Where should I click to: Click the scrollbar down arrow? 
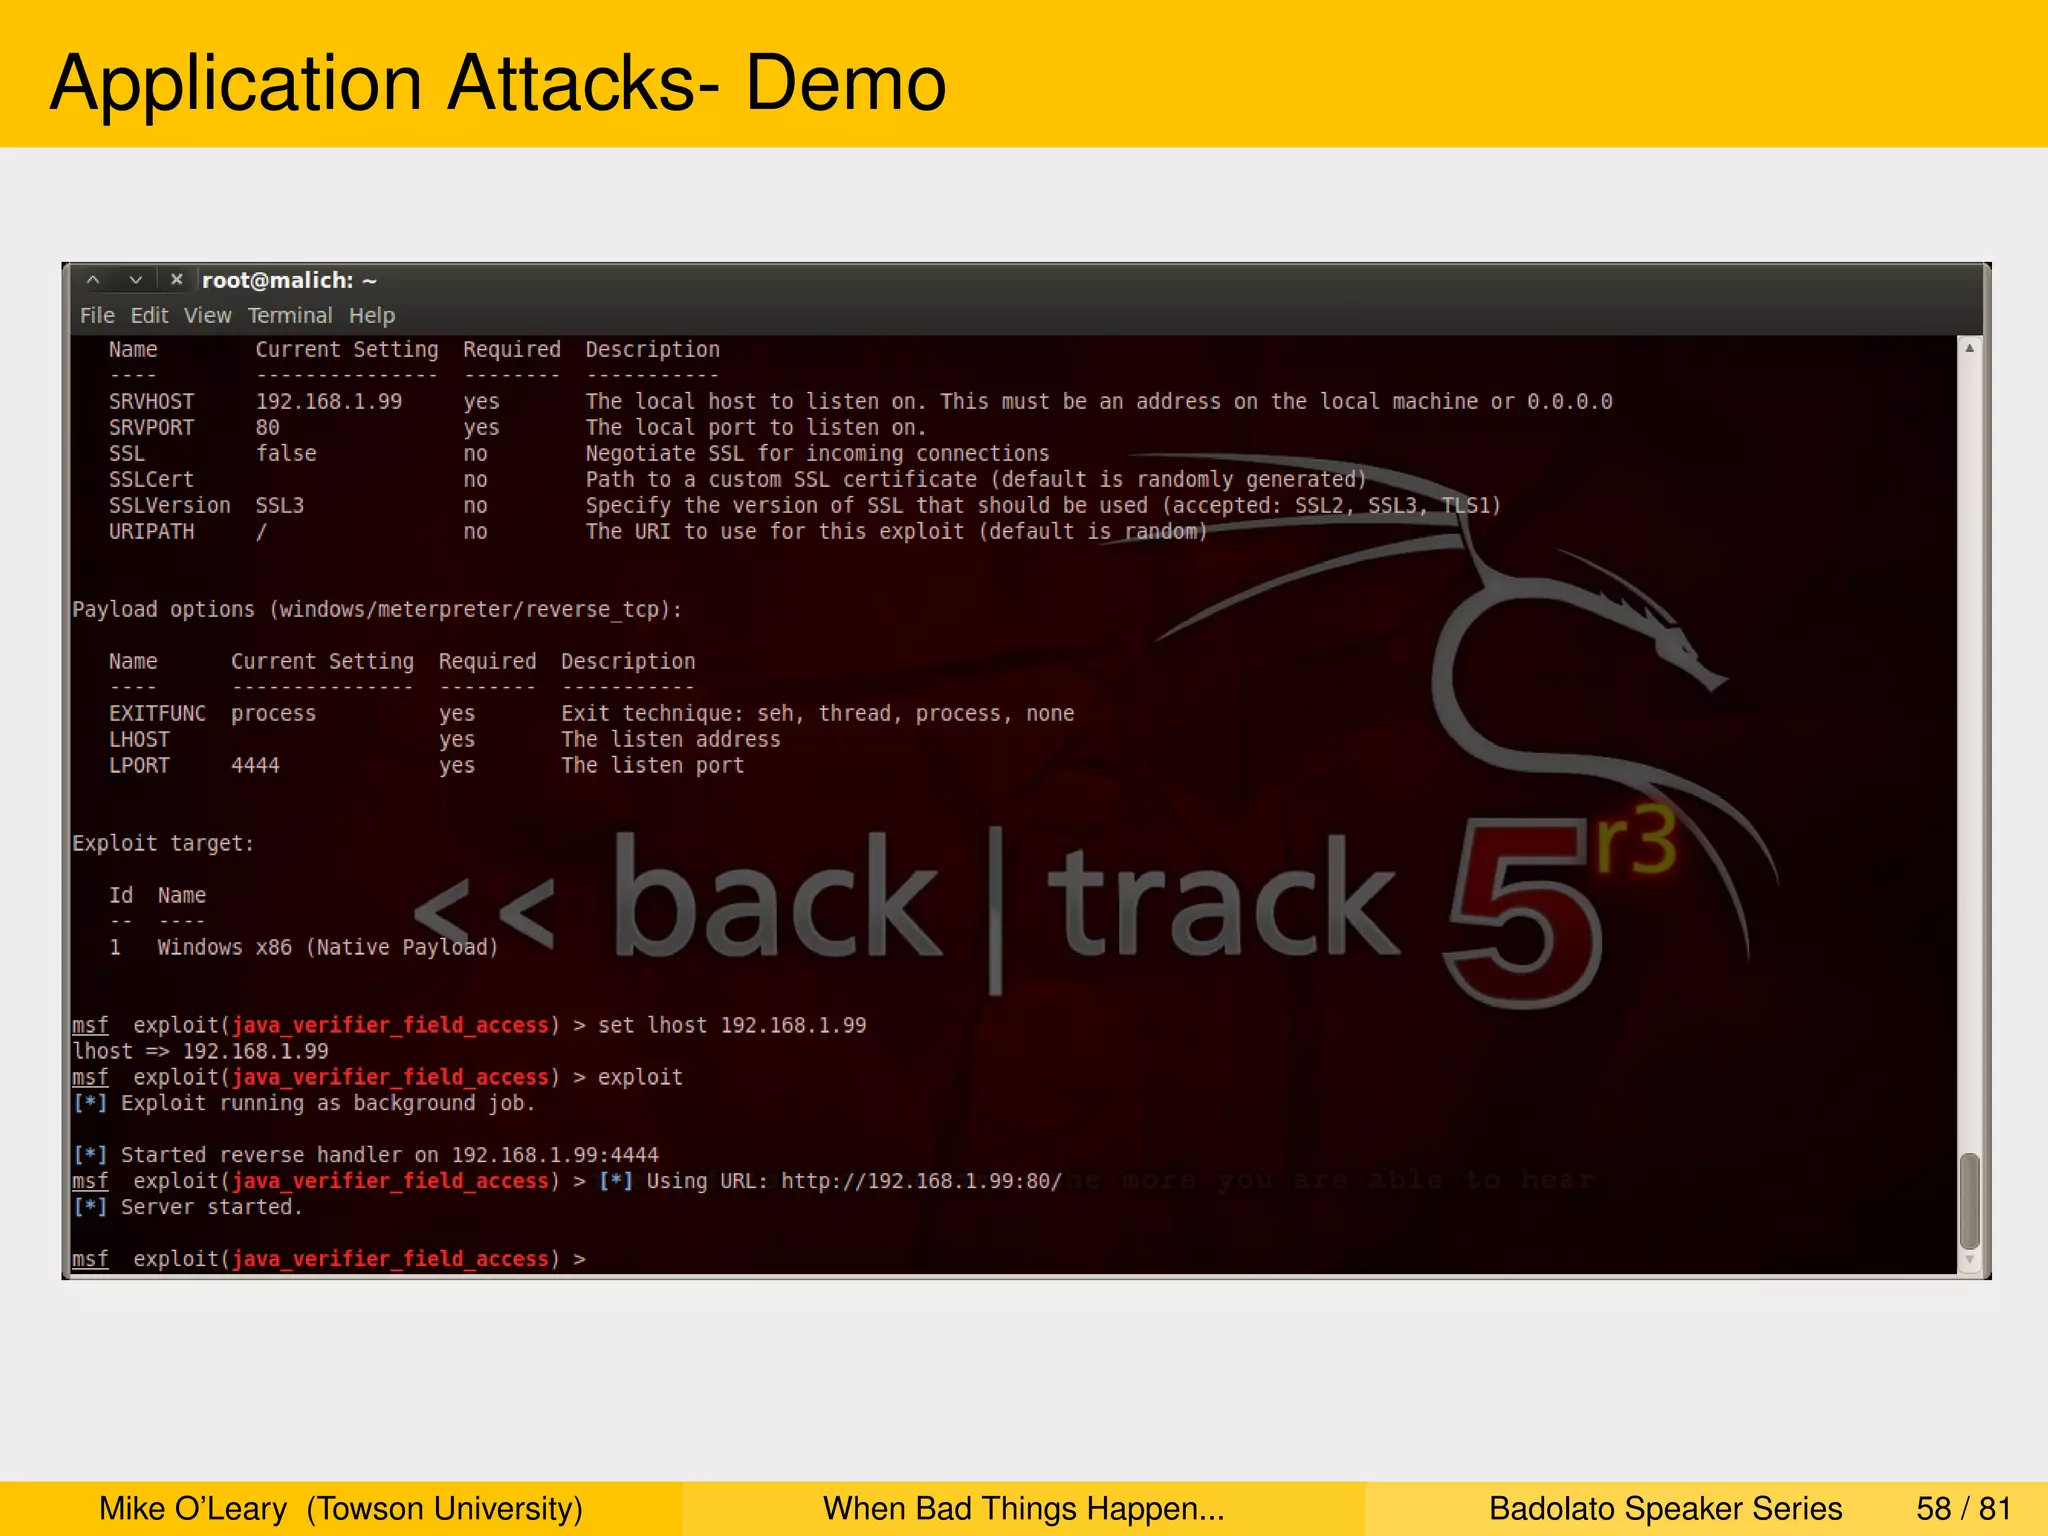[x=1969, y=1261]
